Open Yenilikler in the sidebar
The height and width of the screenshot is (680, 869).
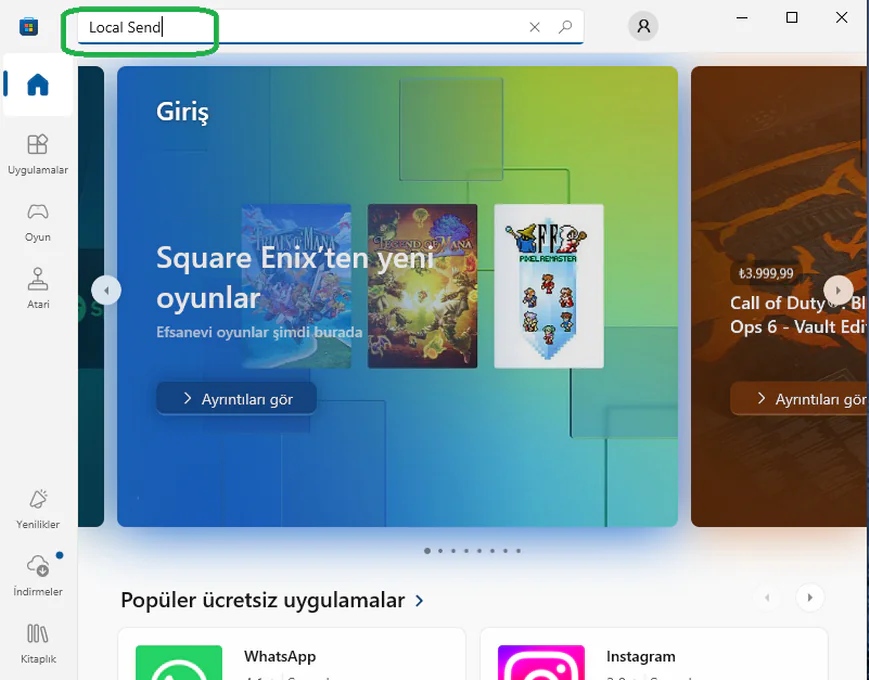(38, 509)
